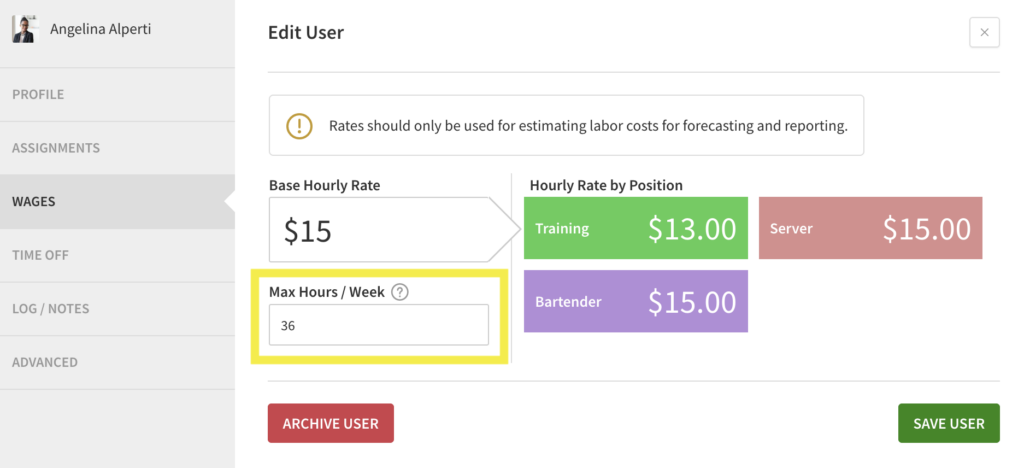Image resolution: width=1024 pixels, height=468 pixels.
Task: Go to the Time Off tab
Action: coord(40,255)
